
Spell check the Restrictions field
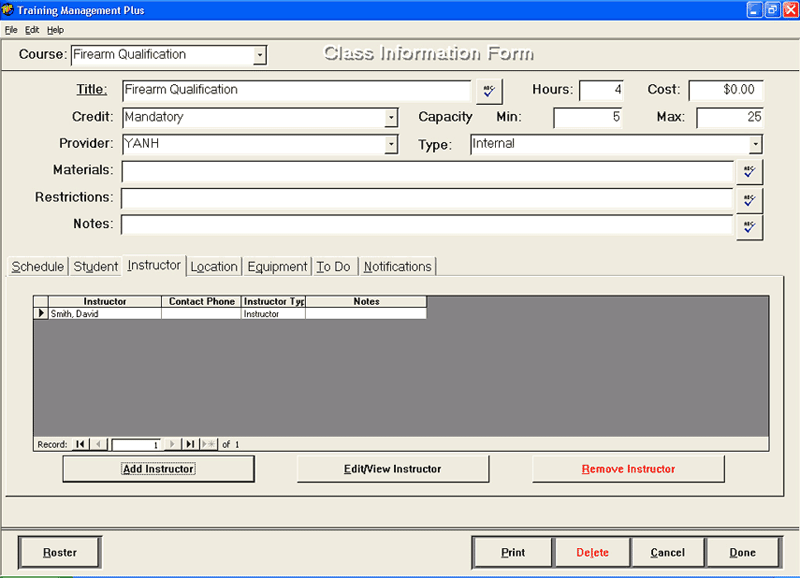[750, 198]
